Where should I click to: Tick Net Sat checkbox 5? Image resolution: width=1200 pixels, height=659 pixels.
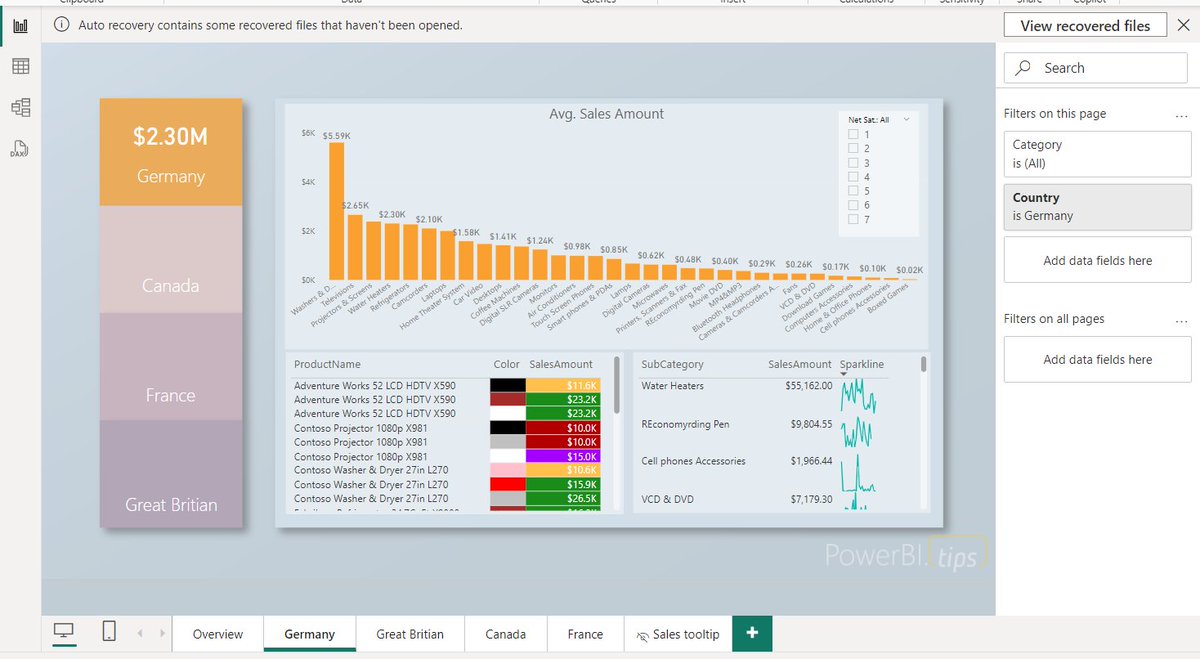point(853,190)
